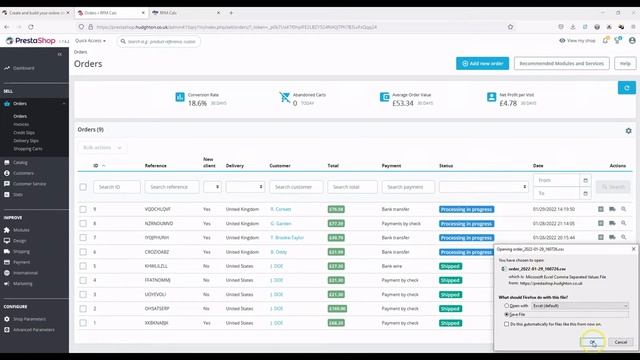Open Shopping Carts submenu item
Viewport: 640px width, 360px height.
pos(28,149)
